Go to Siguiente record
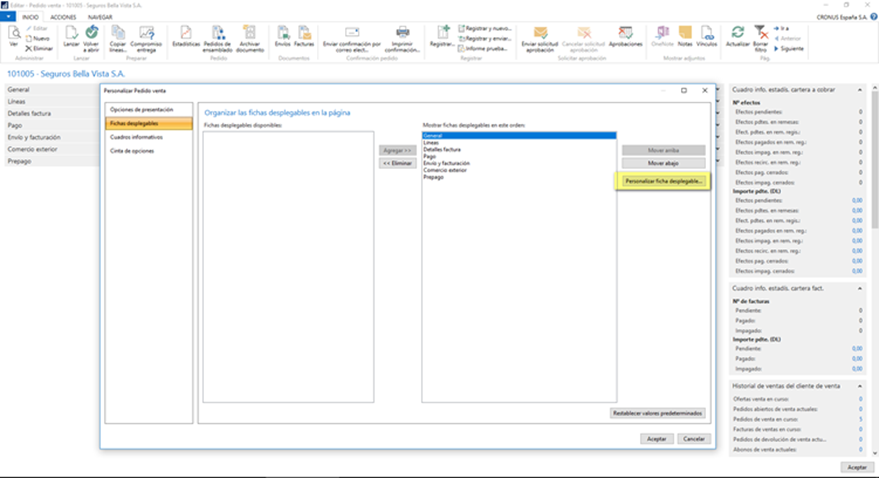 [789, 49]
